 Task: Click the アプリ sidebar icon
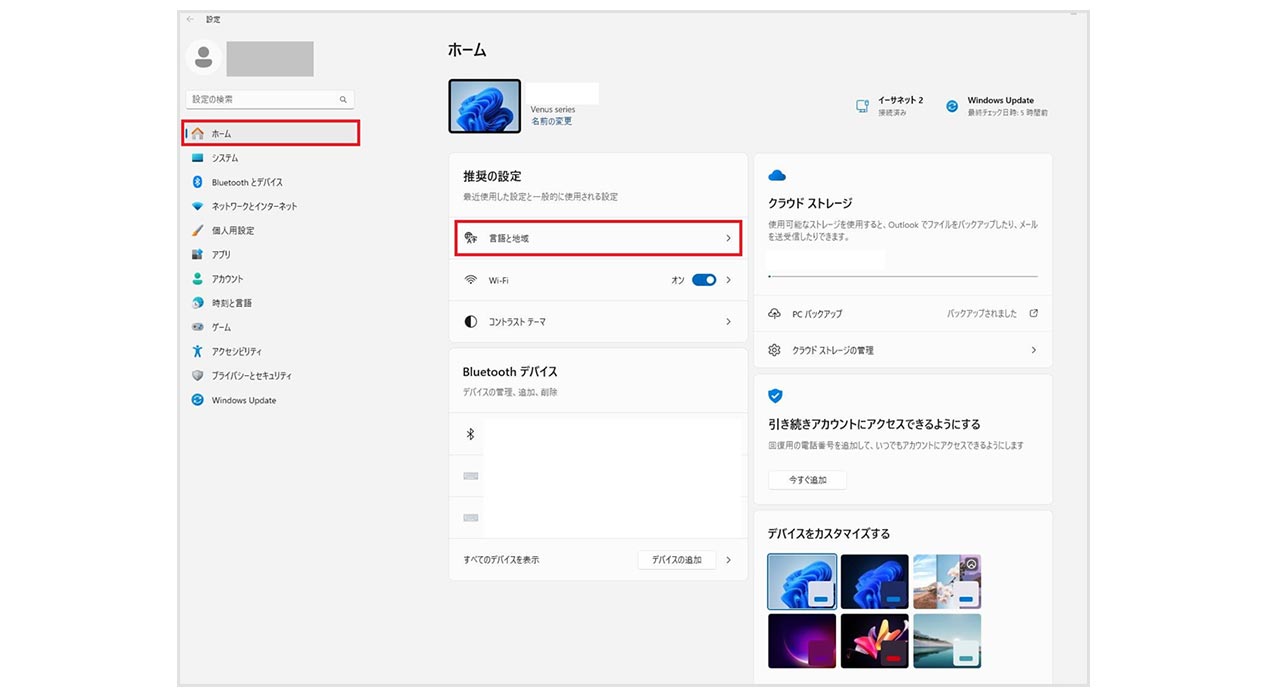coord(198,254)
